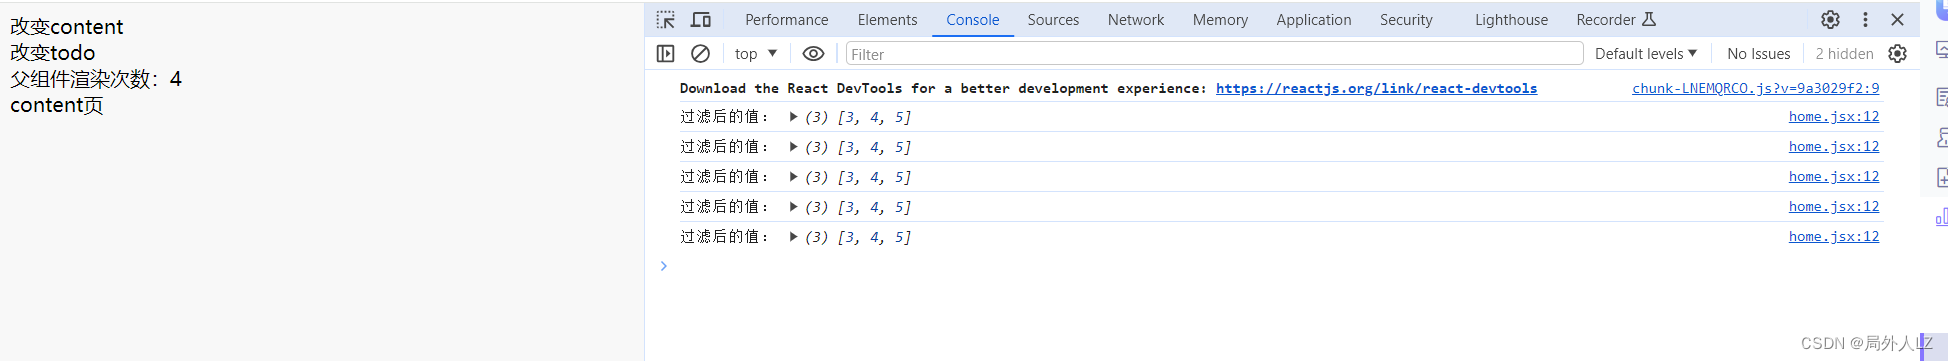Create a live expression via eye icon
The height and width of the screenshot is (361, 1948).
814,54
